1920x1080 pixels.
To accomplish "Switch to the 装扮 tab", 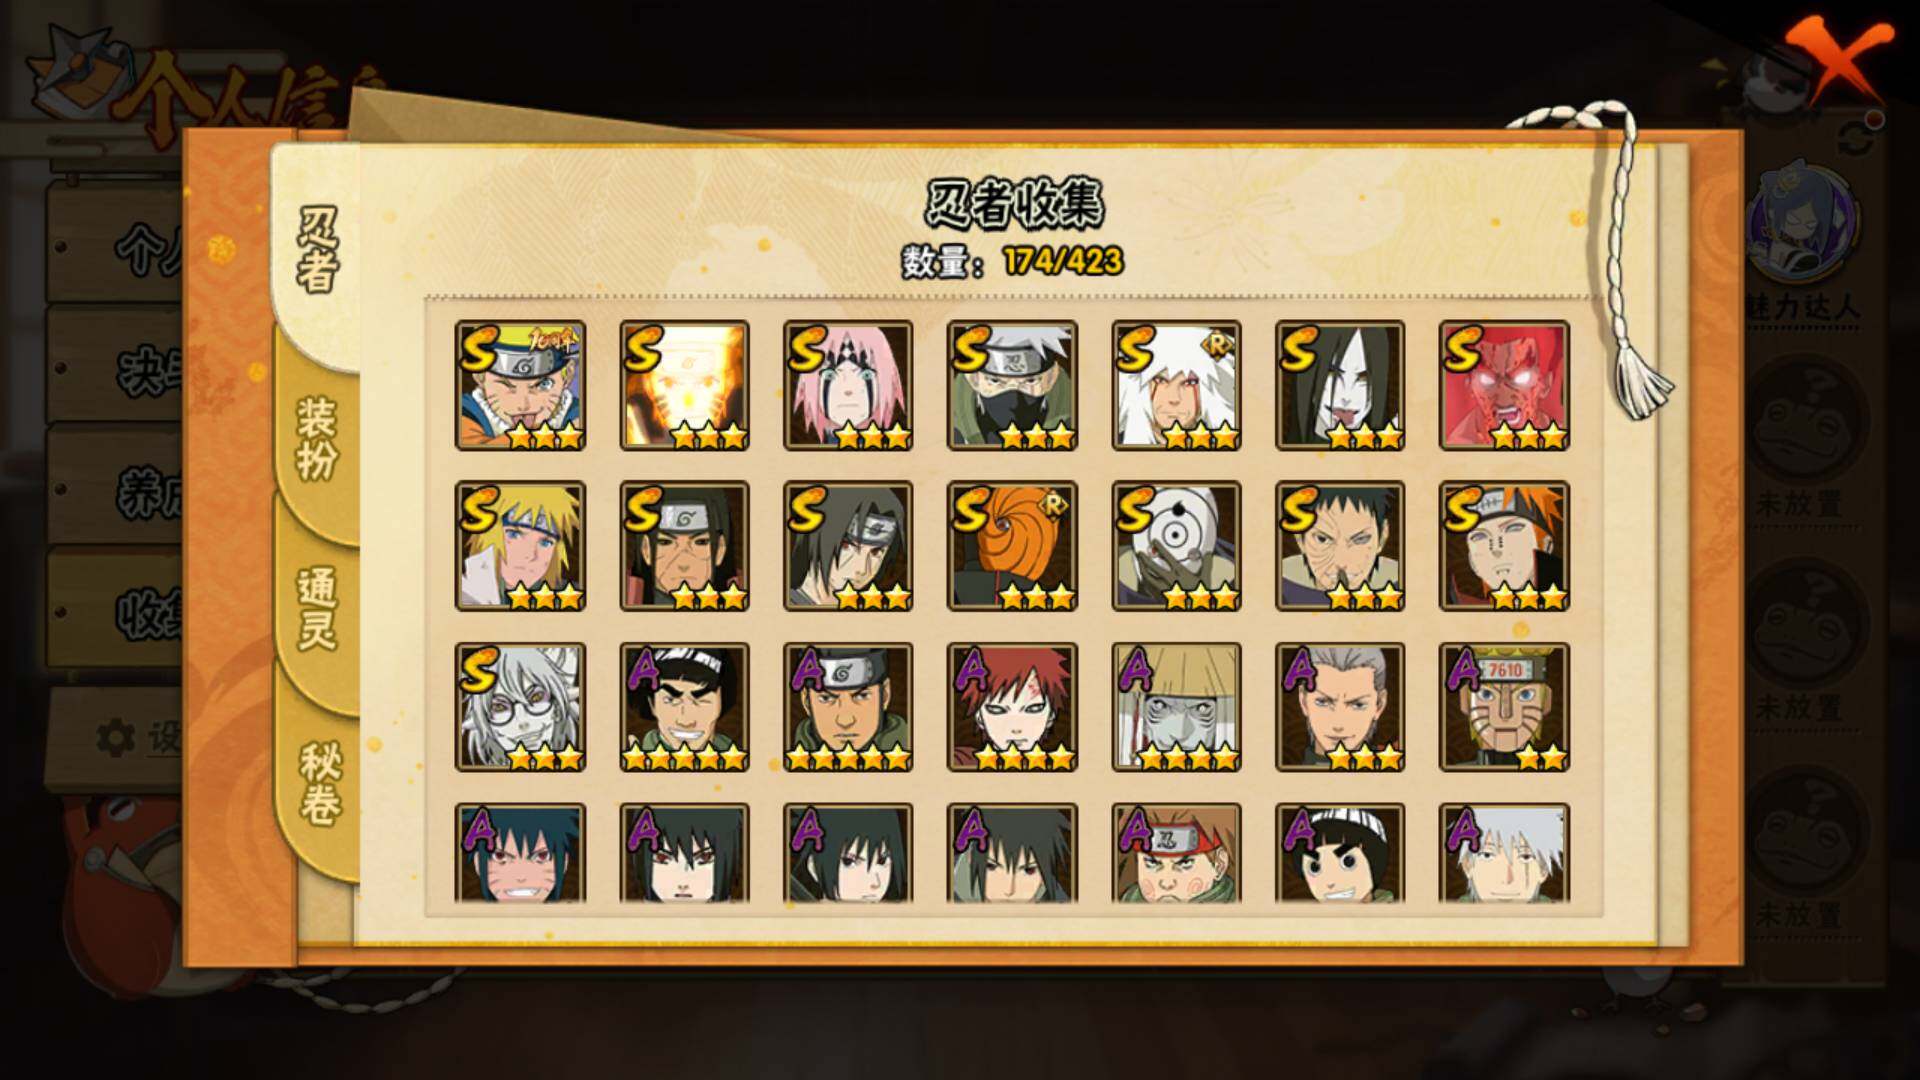I will 316,438.
